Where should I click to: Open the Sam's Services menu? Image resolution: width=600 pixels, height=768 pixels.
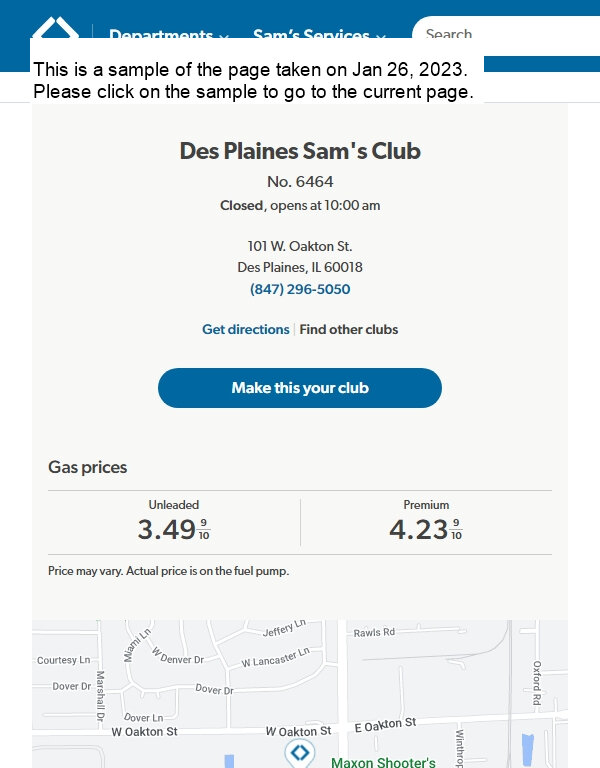[x=311, y=34]
